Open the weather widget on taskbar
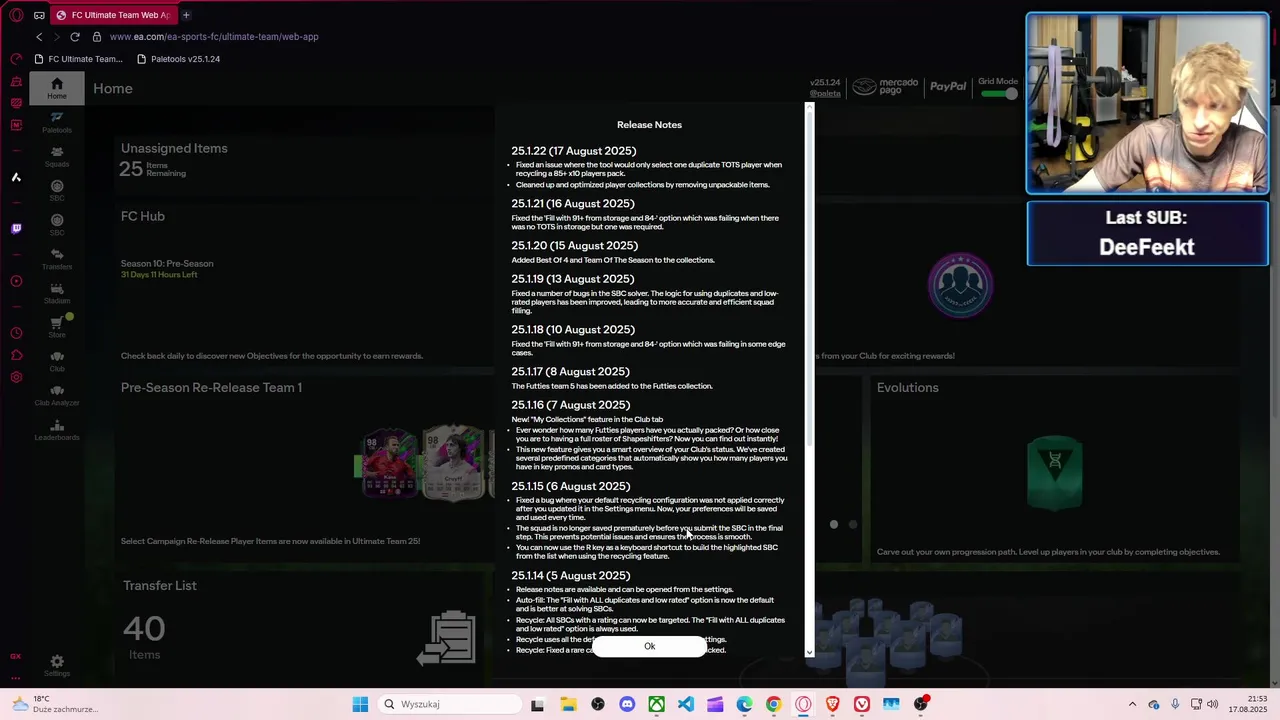The width and height of the screenshot is (1280, 720). (54, 704)
